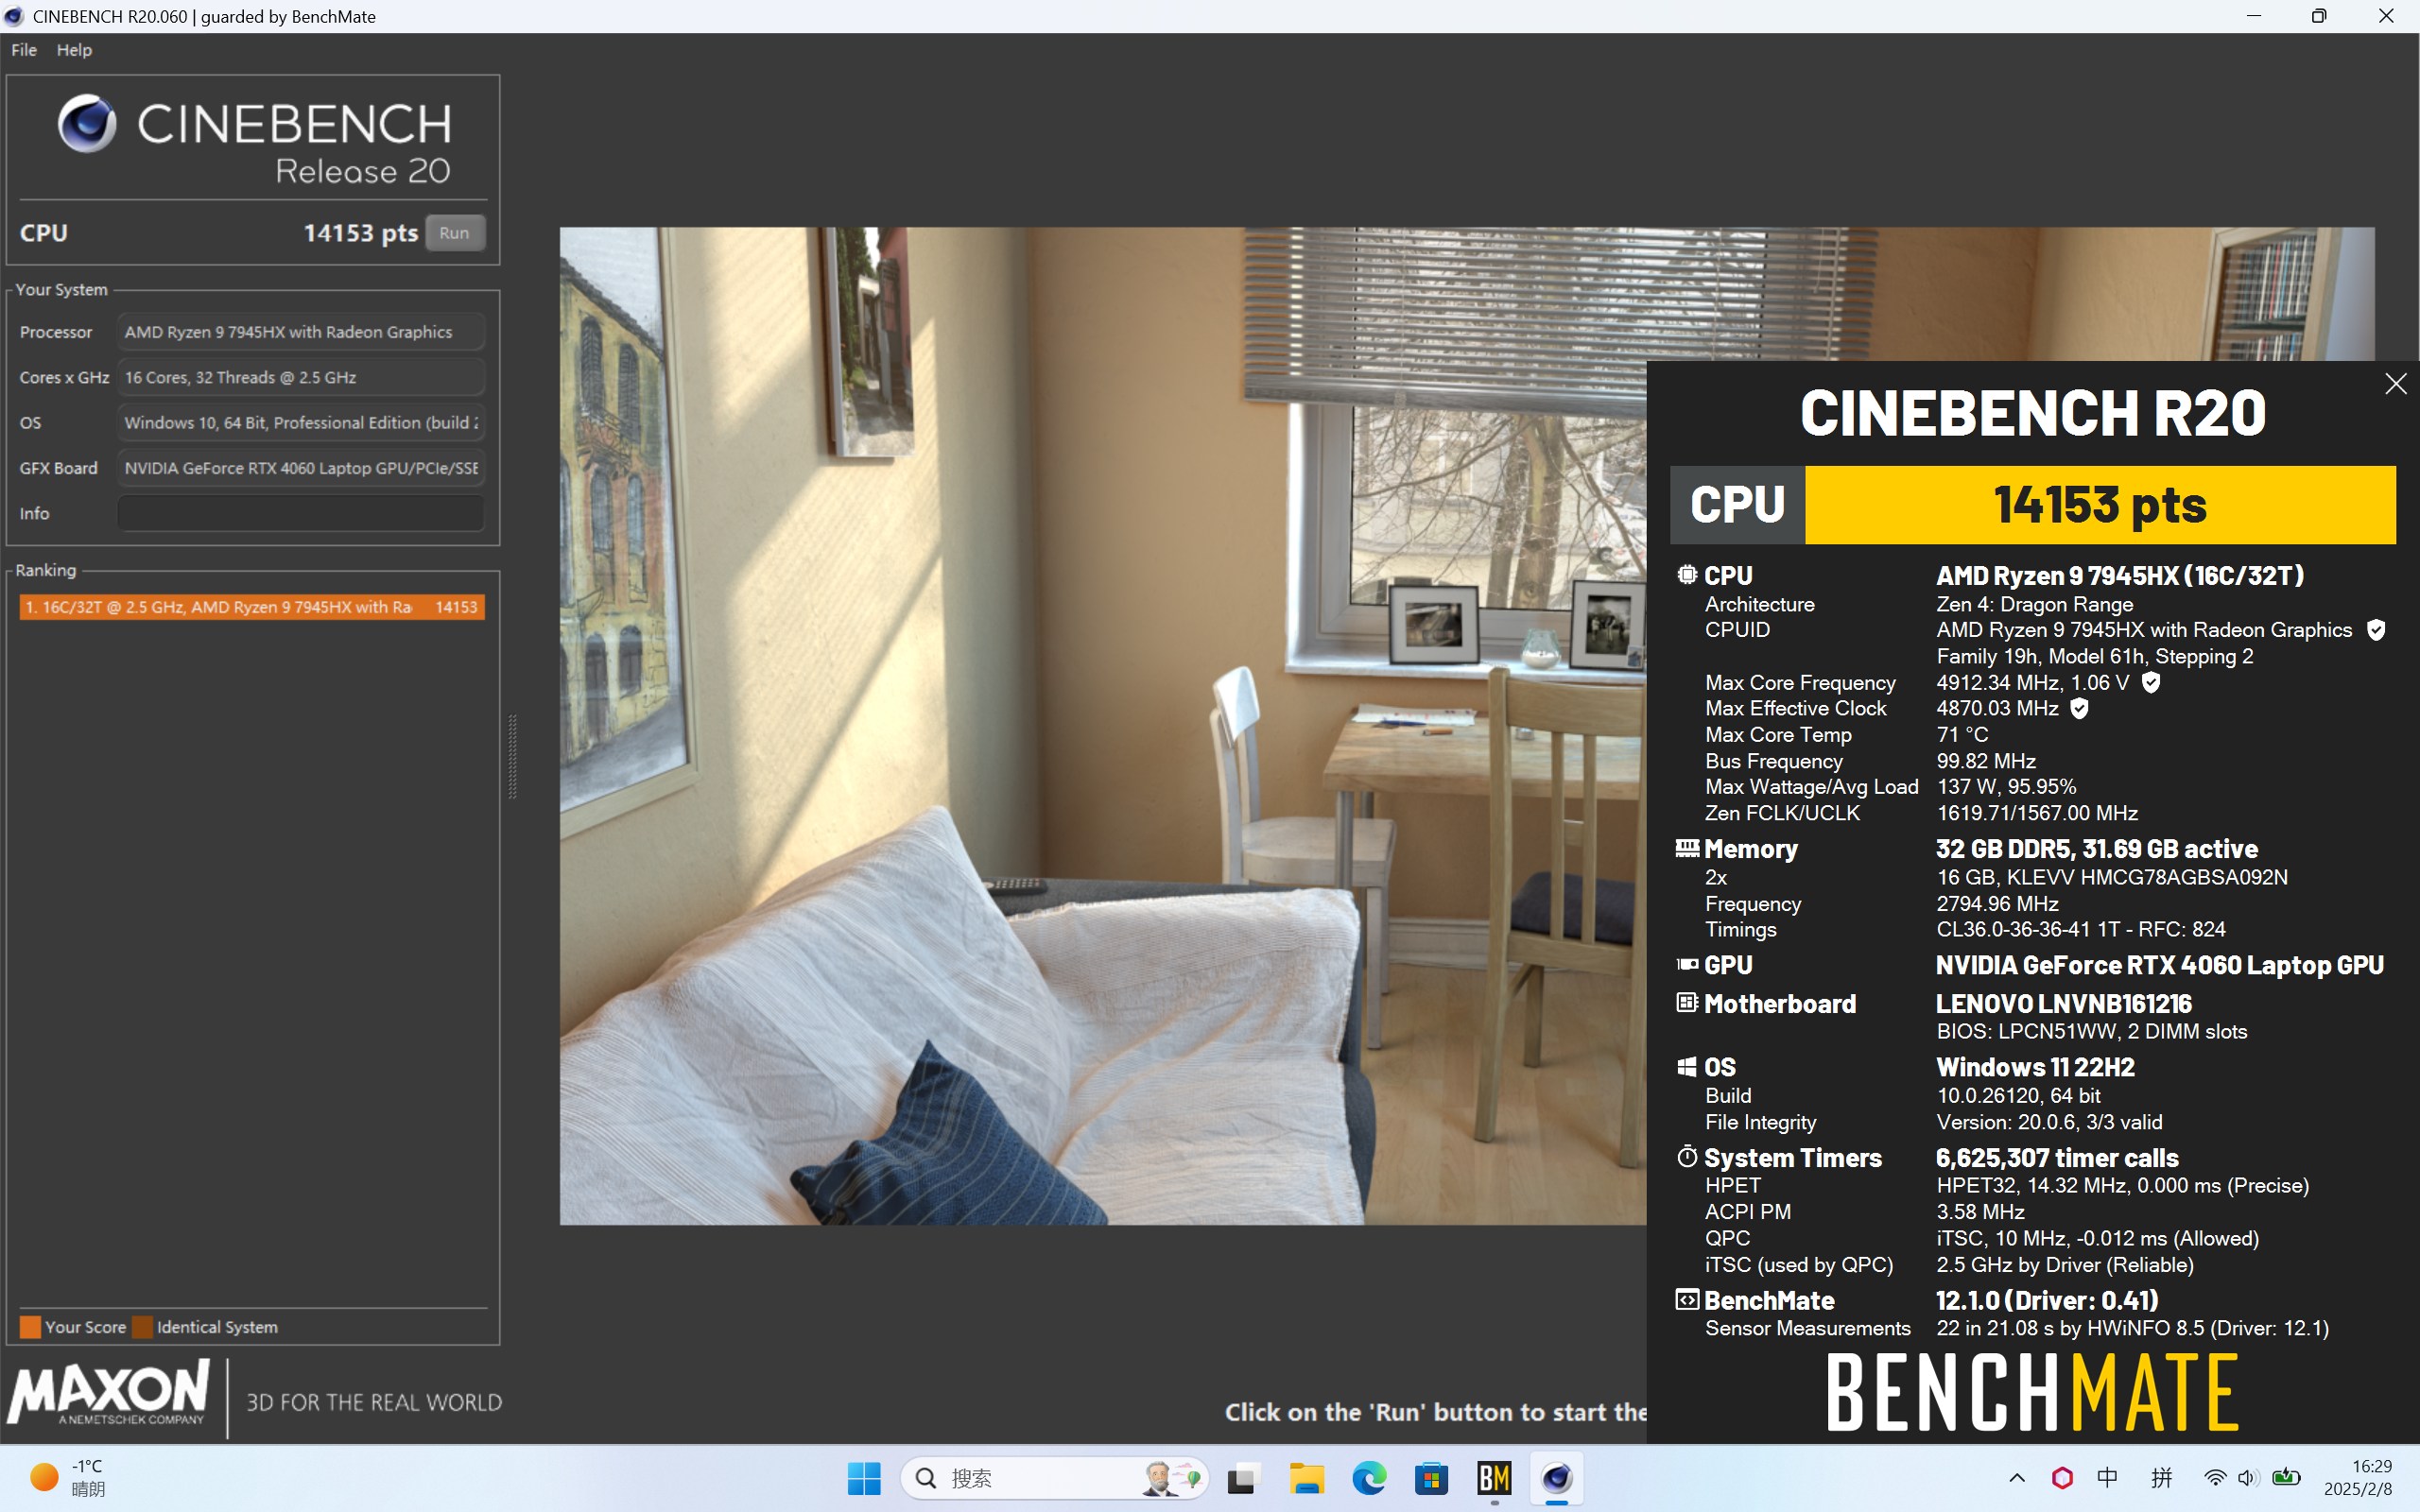The width and height of the screenshot is (2420, 1512).
Task: Click the 'LENOVO LNVNB161216' motherboard text
Action: [2064, 1004]
